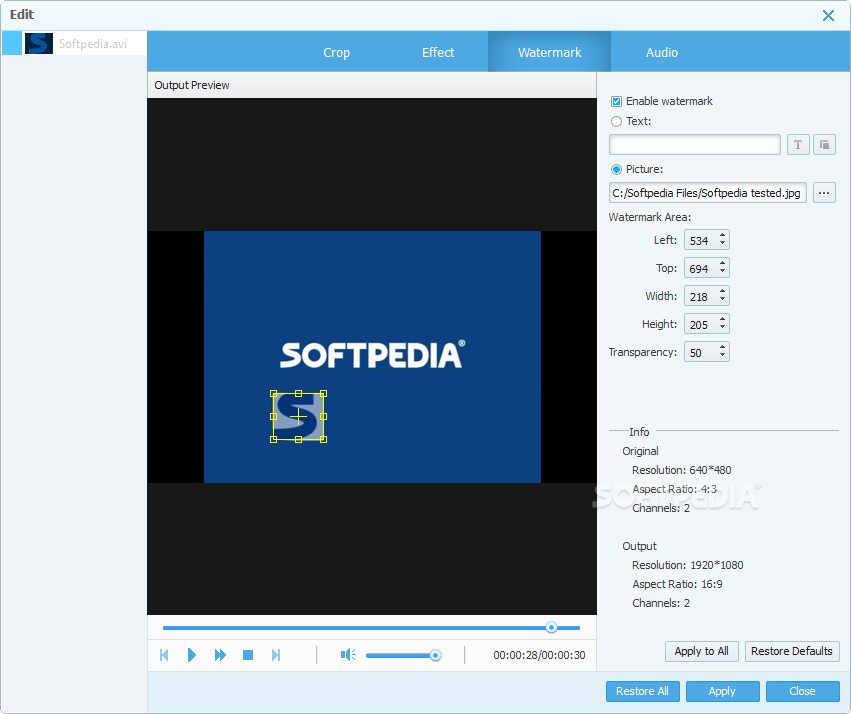The image size is (851, 714).
Task: Click Restore All button
Action: tap(642, 691)
